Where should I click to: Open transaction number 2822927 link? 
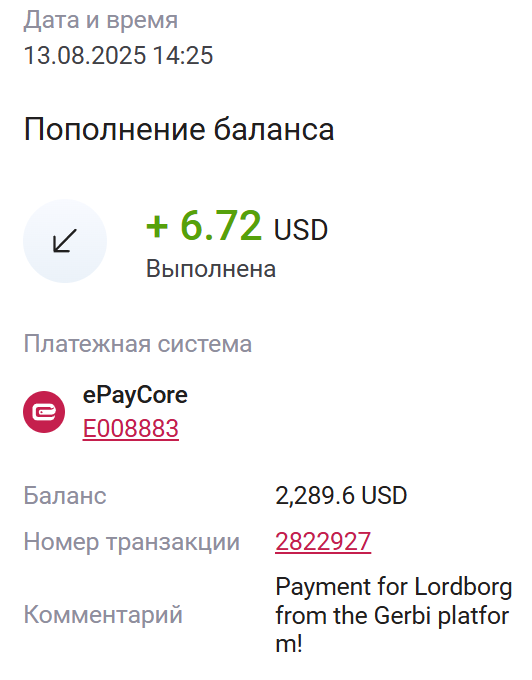click(323, 541)
